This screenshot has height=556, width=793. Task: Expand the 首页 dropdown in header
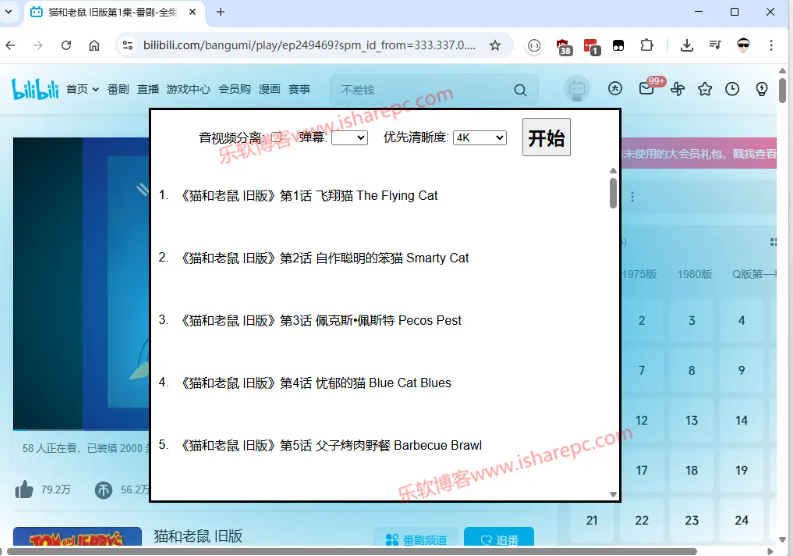[x=82, y=90]
